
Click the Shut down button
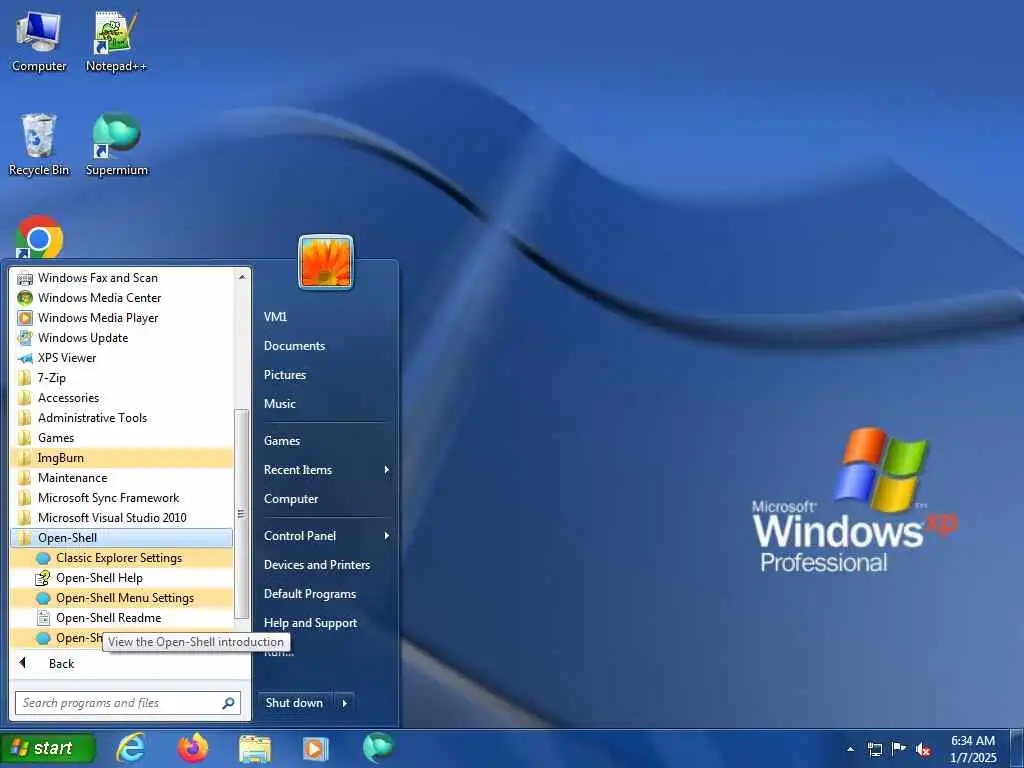tap(295, 703)
